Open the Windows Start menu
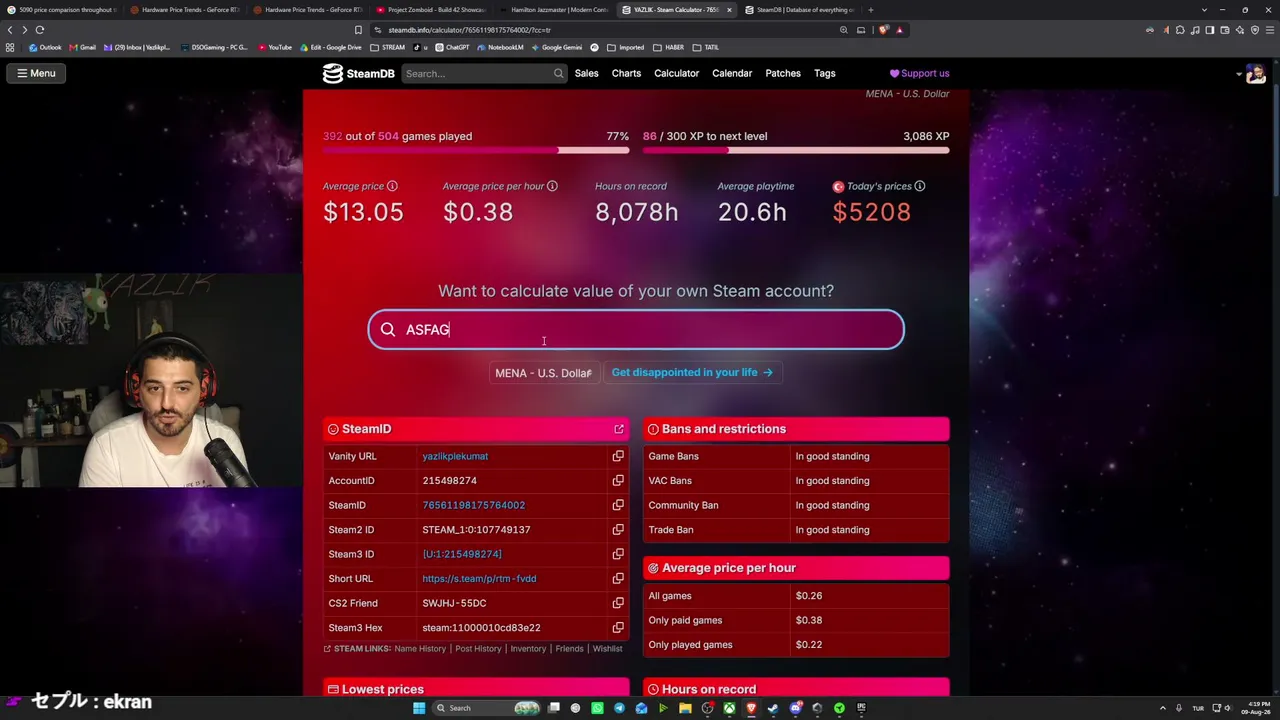This screenshot has height=720, width=1280. 419,708
